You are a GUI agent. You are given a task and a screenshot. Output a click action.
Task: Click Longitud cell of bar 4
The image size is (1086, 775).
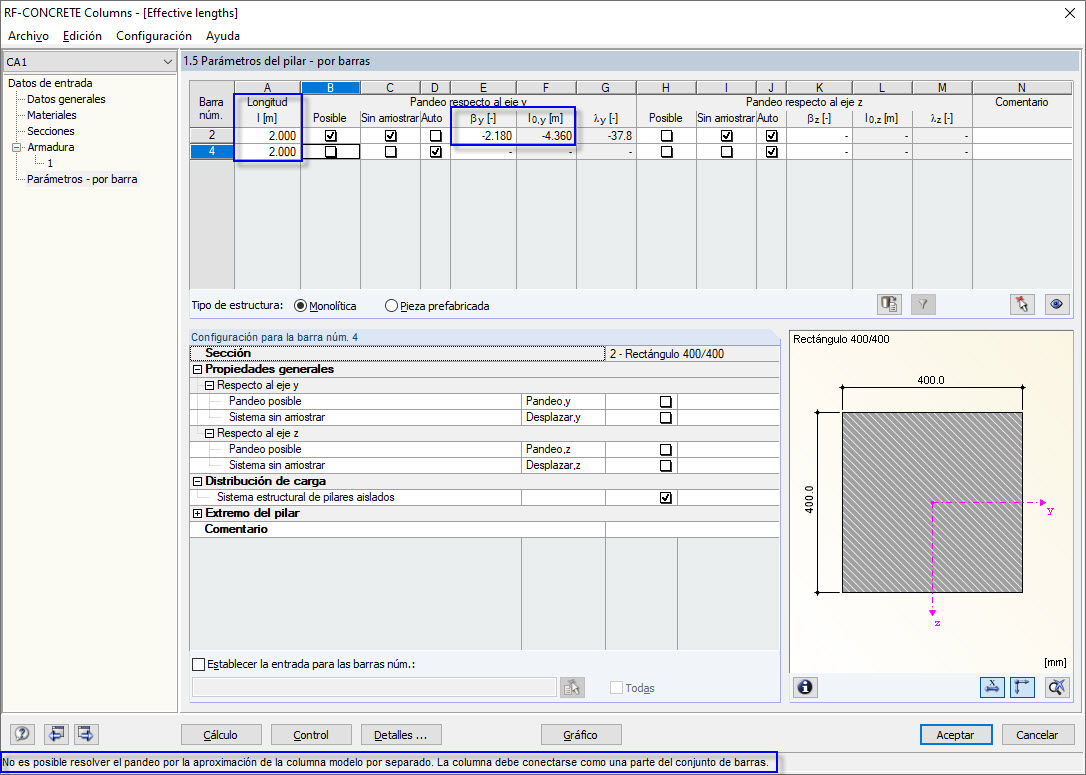267,152
